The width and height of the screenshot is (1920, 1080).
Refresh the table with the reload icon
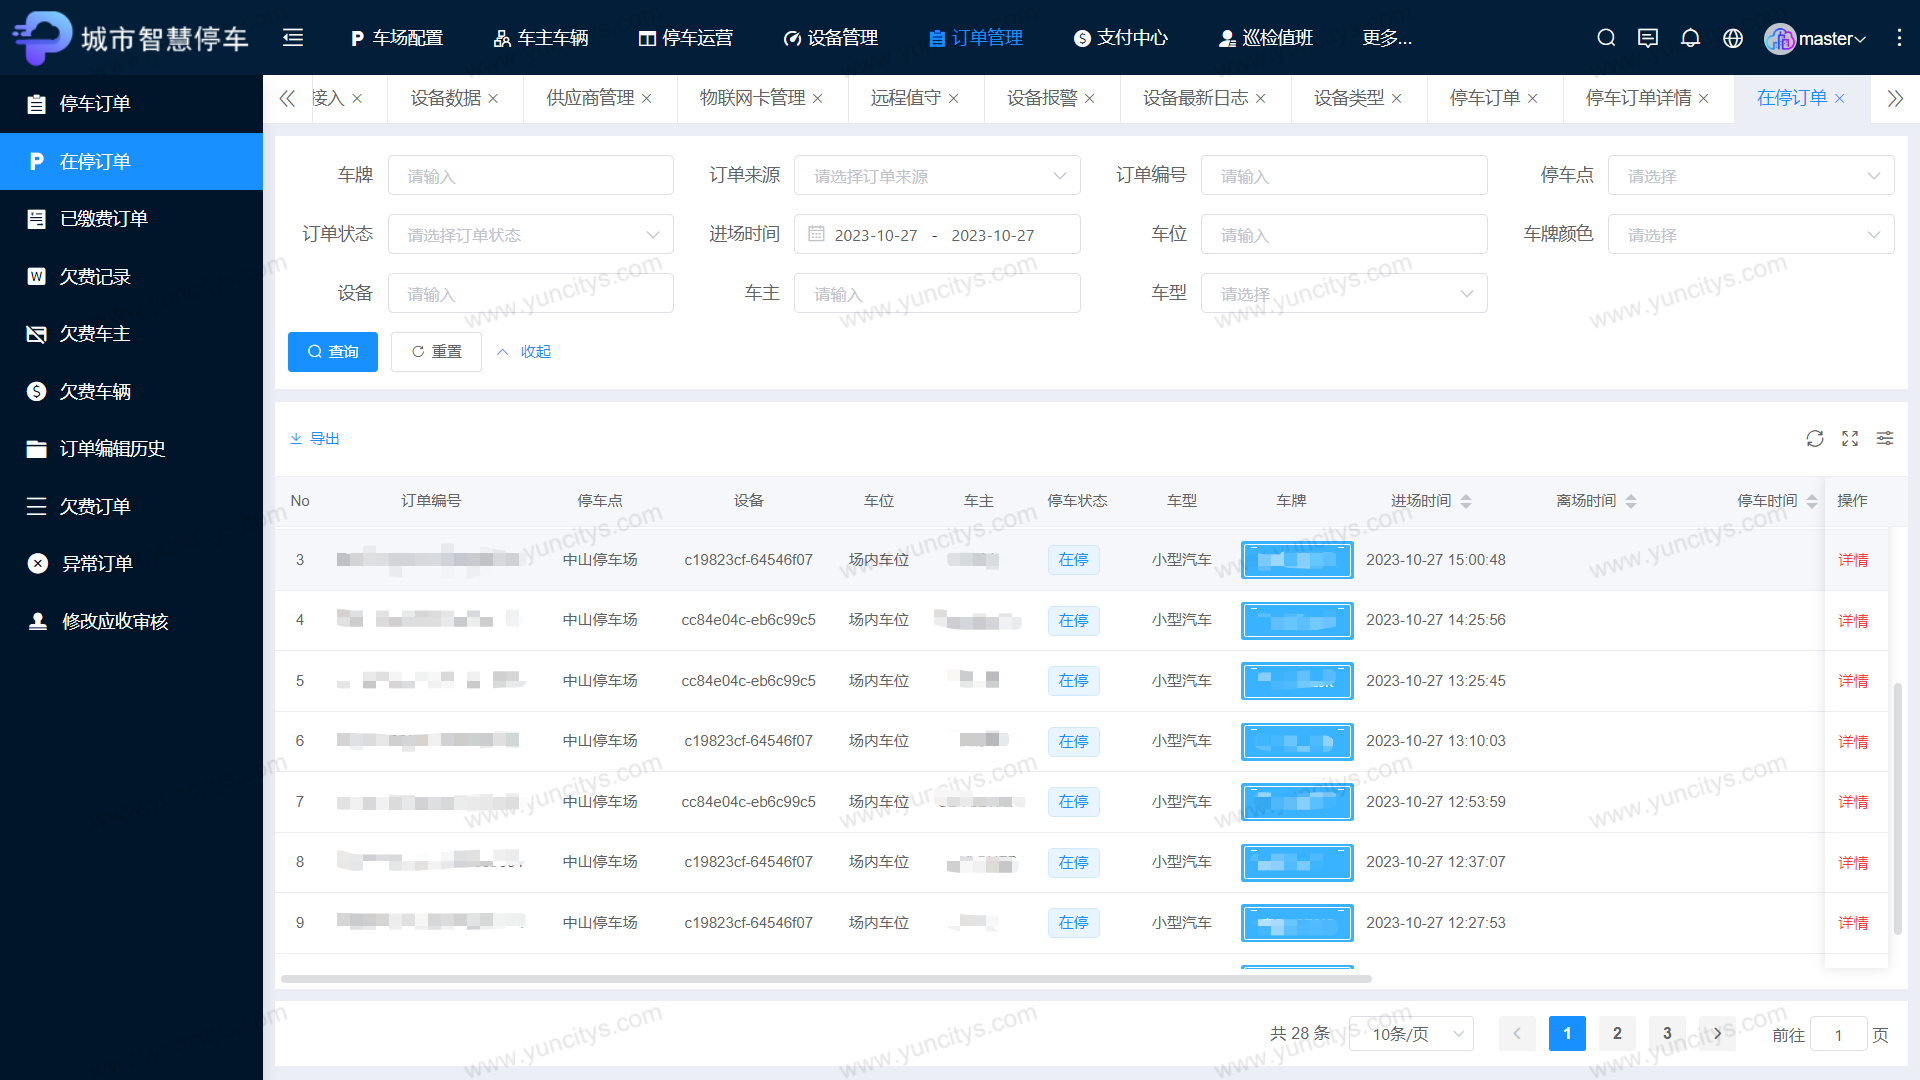click(x=1815, y=438)
